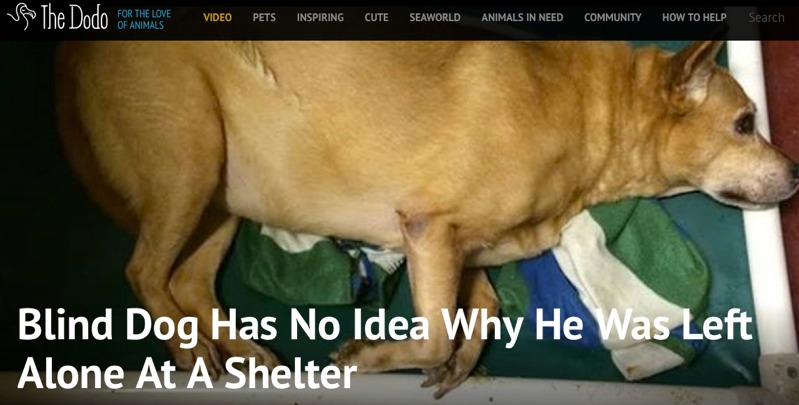Click the dodo bird logo icon
799x405 pixels.
(22, 16)
